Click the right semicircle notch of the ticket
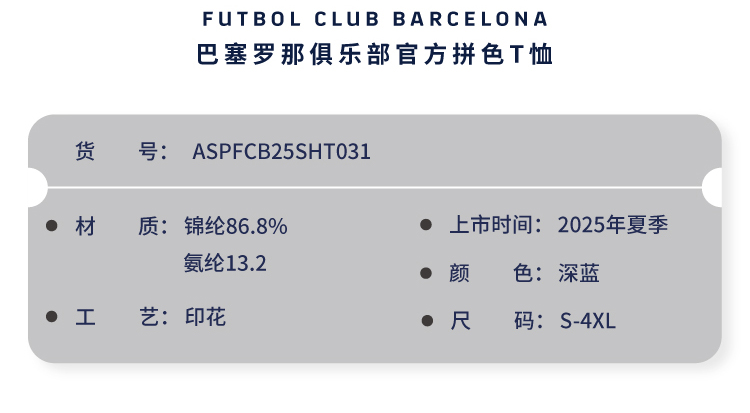The image size is (750, 413). click(713, 187)
